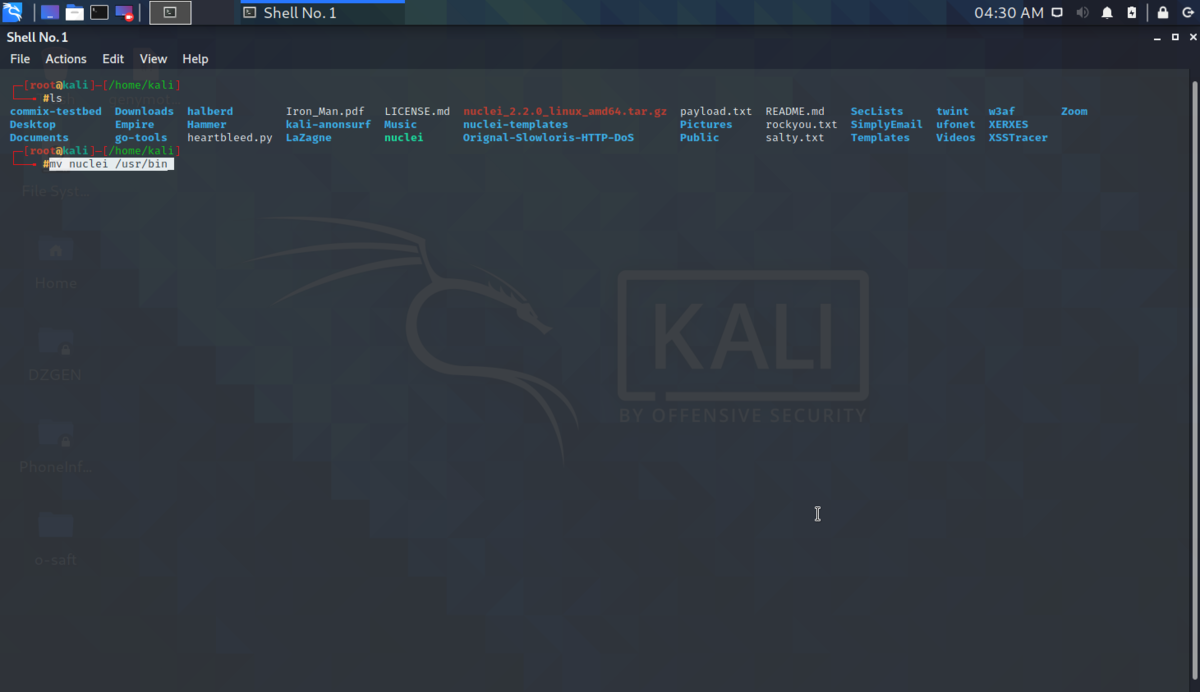1200x692 pixels.
Task: Open the Edit menu
Action: point(113,59)
